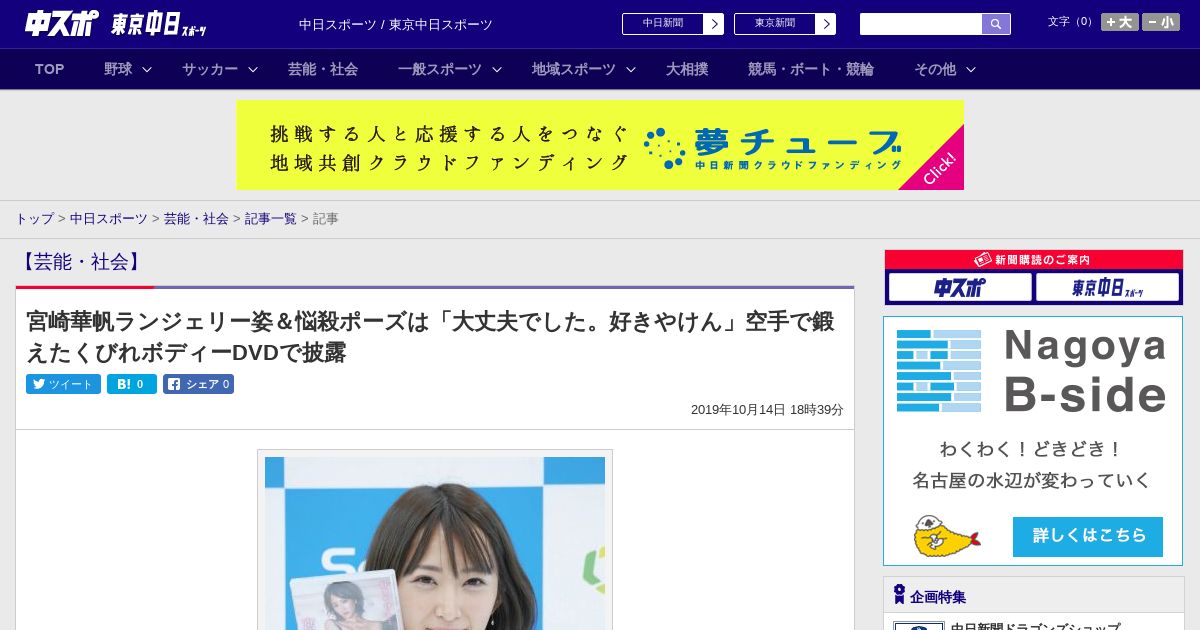Click the Chunichi Sports logo in the header

point(62,24)
